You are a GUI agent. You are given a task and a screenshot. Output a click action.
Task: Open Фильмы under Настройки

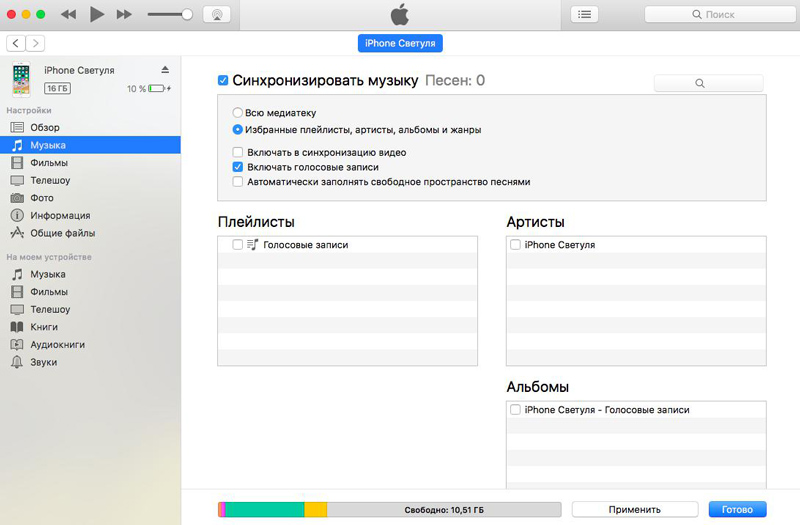point(90,163)
